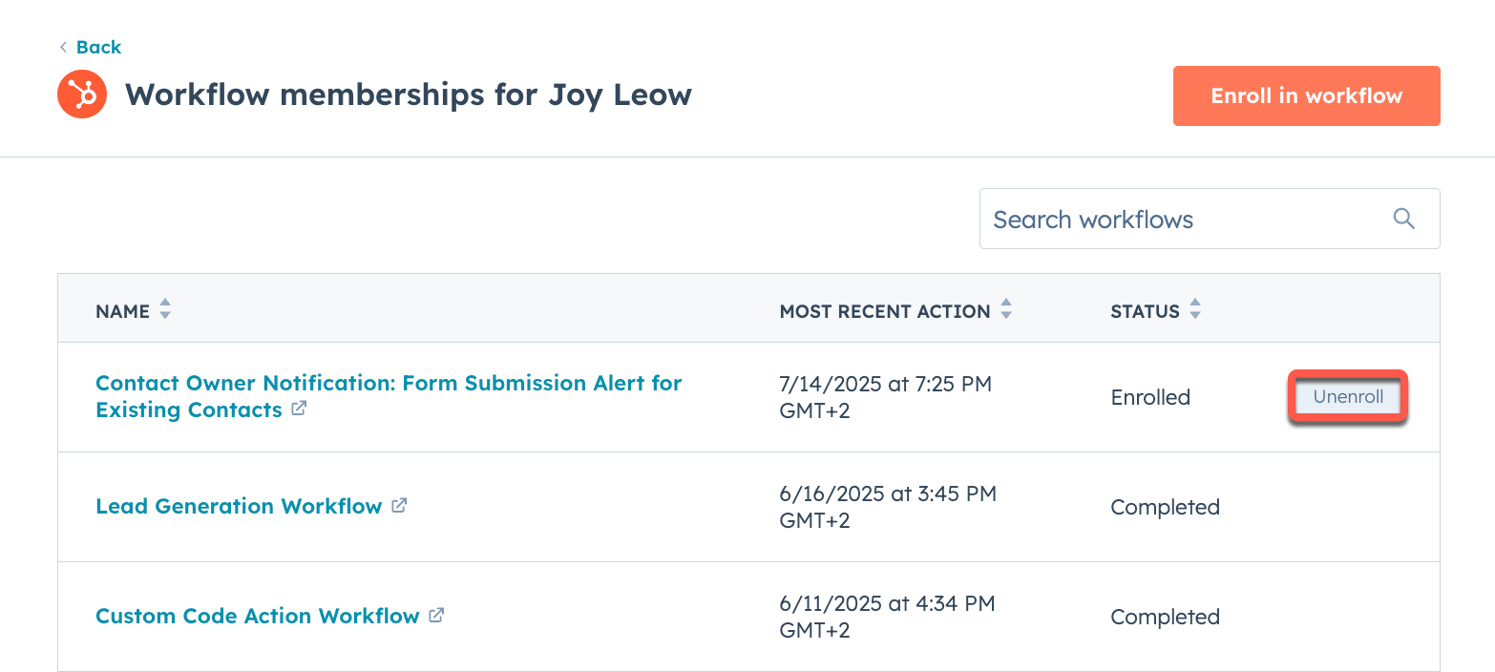The height and width of the screenshot is (672, 1495).
Task: Click the HubSpot sprocket logo icon
Action: 82,94
